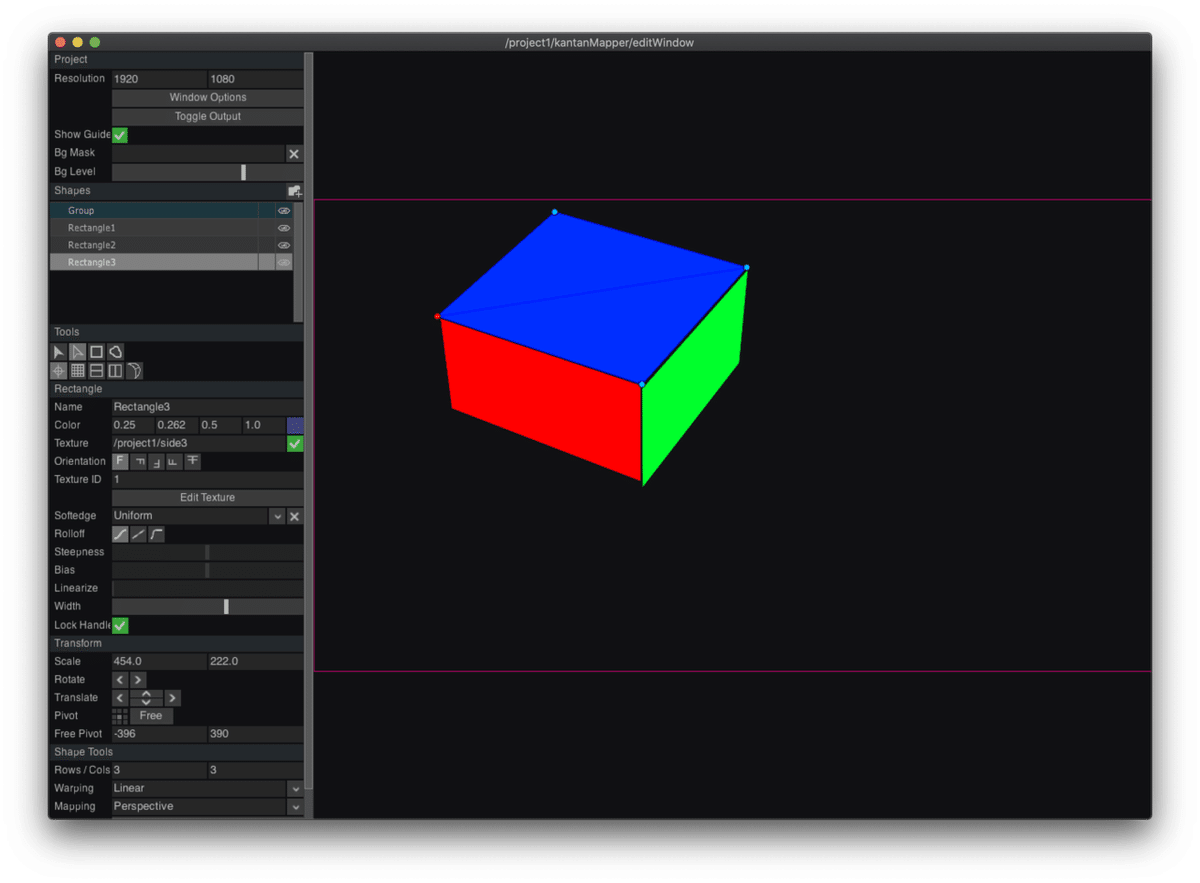The image size is (1200, 883).
Task: Translate the shape right with arrow
Action: pos(172,698)
